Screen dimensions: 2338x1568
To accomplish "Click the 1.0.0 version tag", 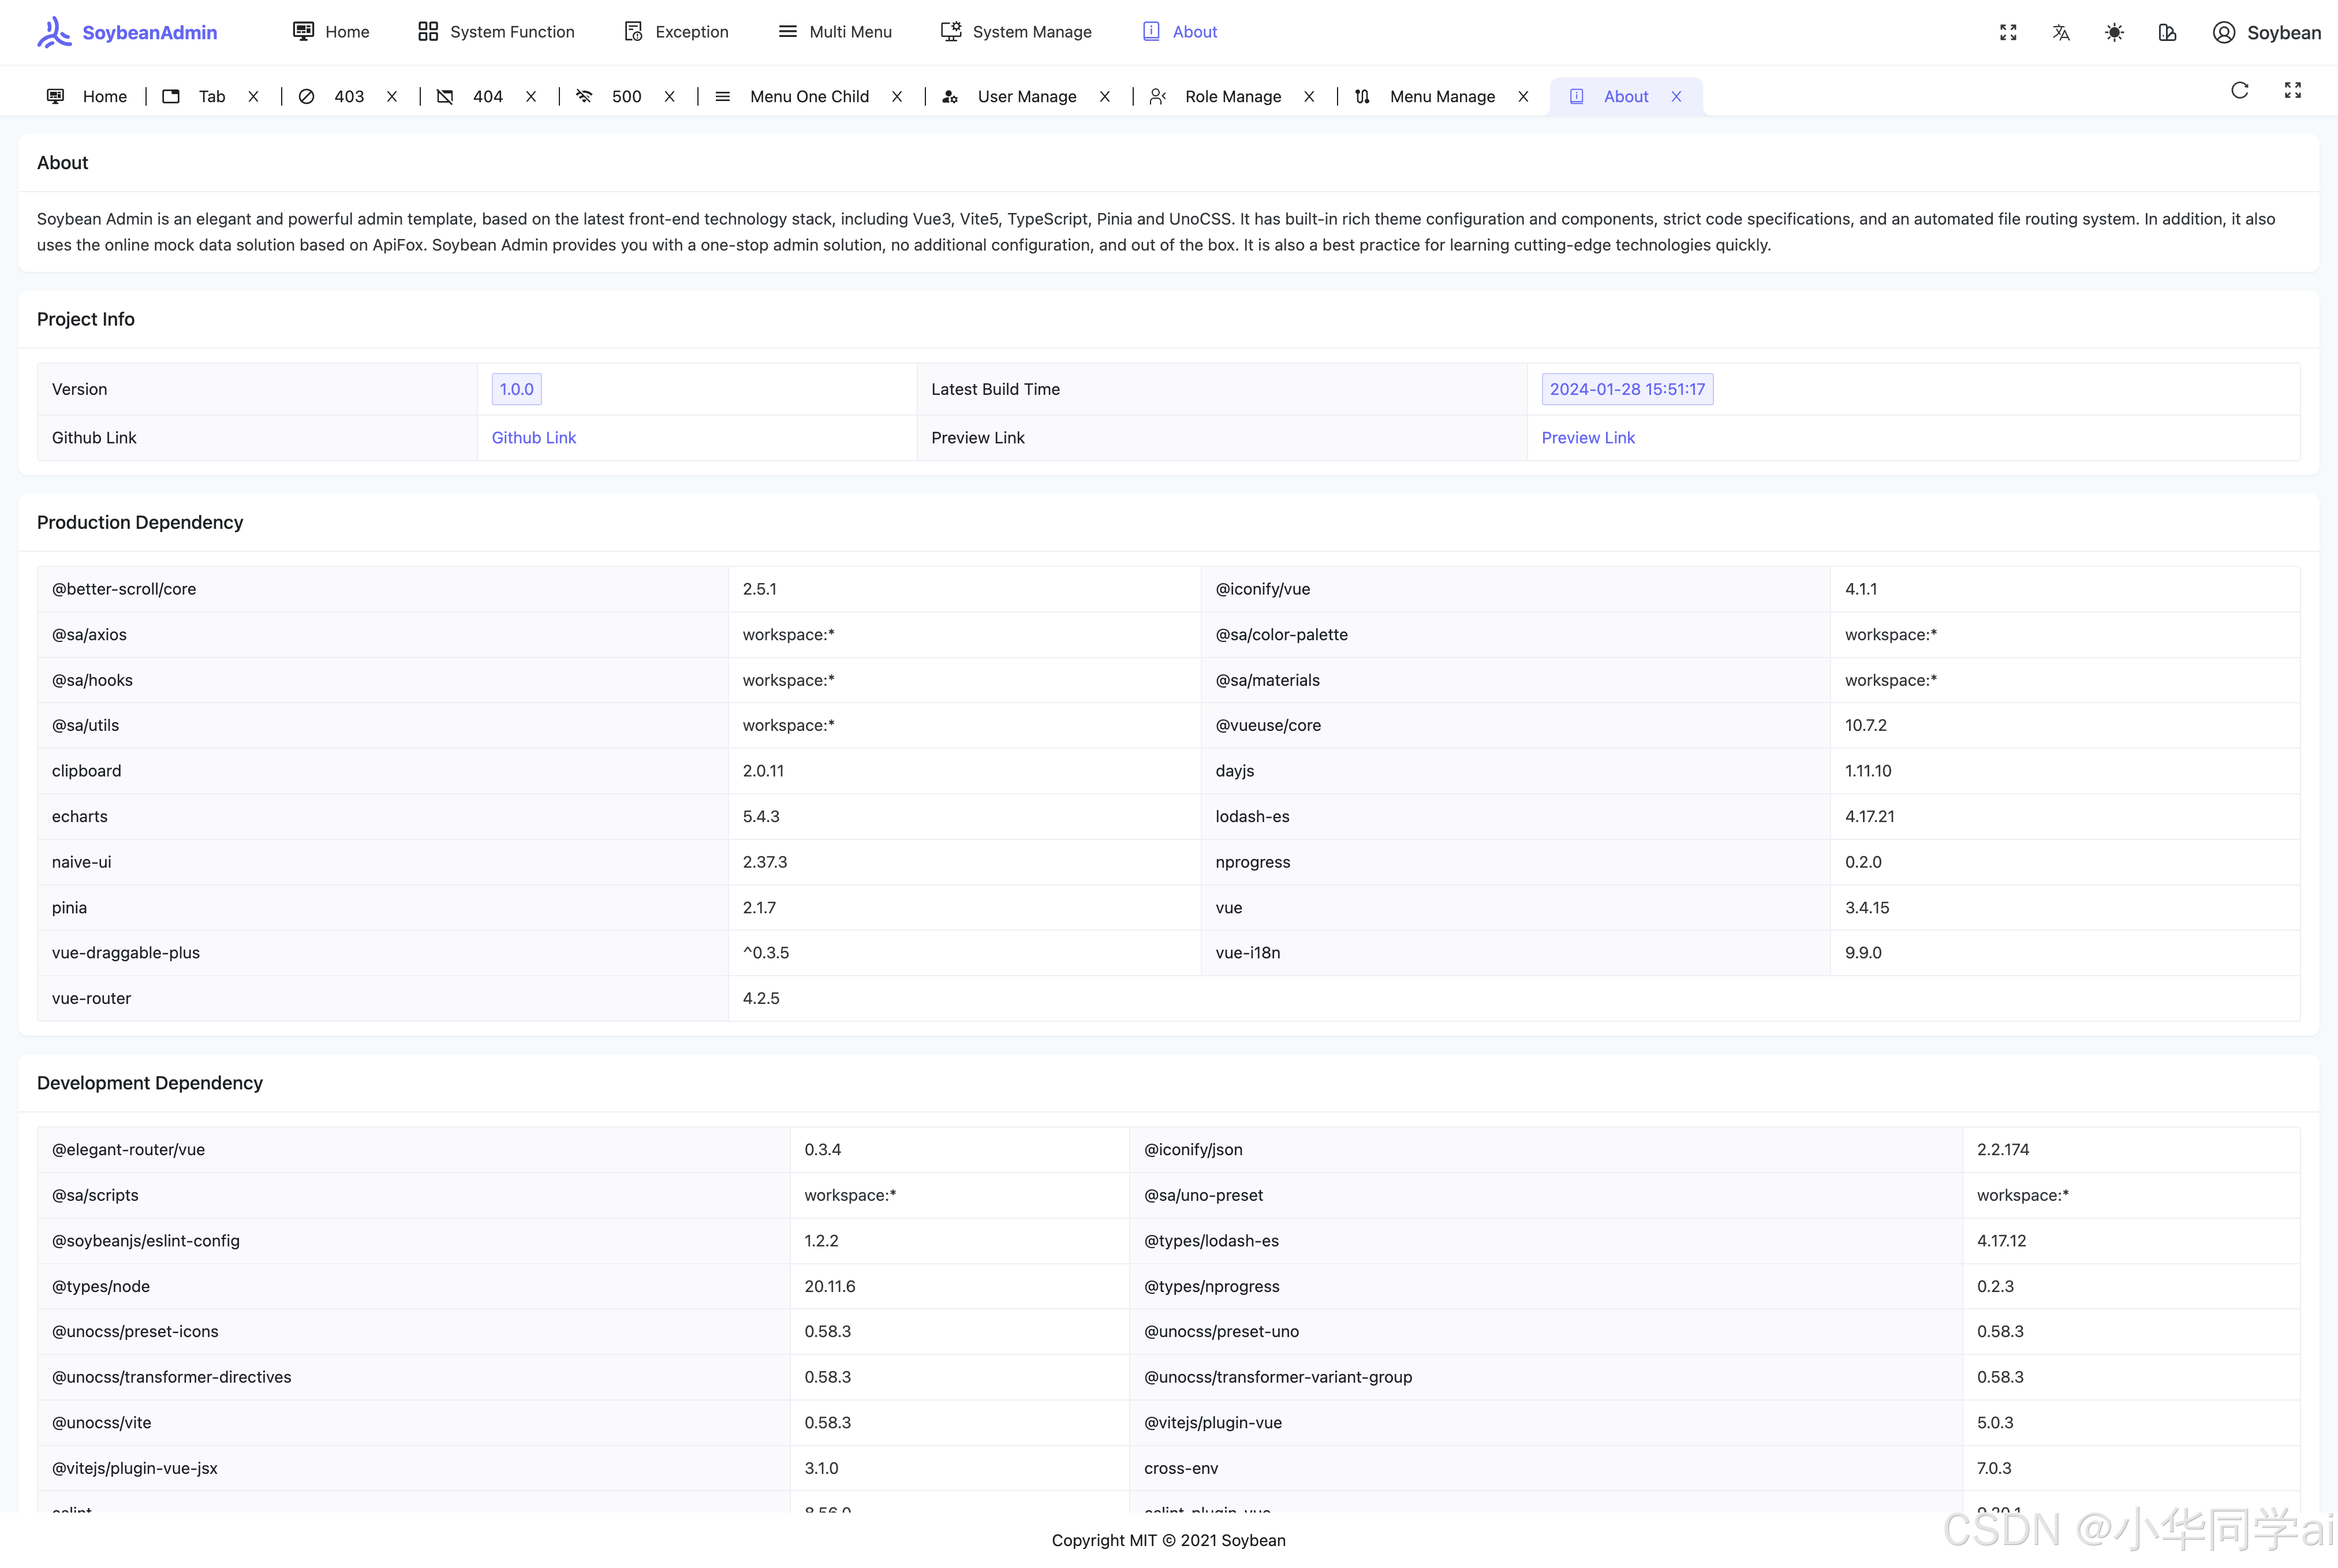I will click(x=516, y=389).
